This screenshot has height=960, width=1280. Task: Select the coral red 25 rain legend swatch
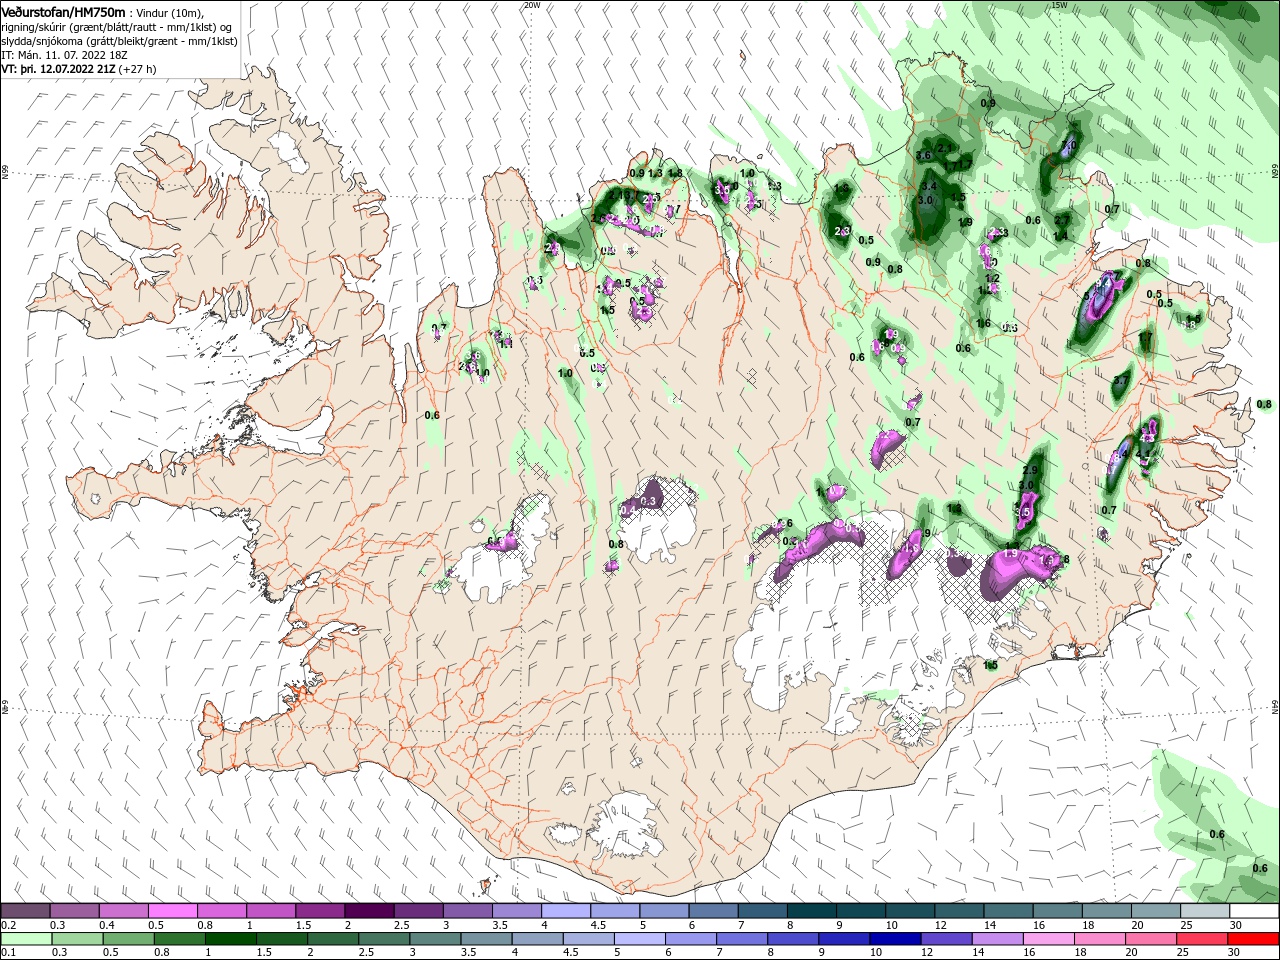click(x=1203, y=939)
